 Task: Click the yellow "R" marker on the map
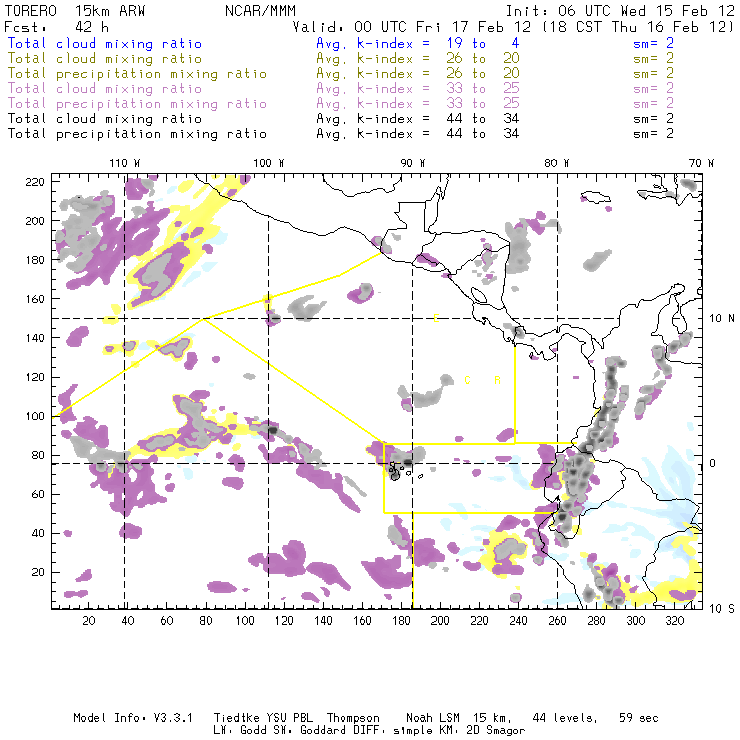pos(497,380)
